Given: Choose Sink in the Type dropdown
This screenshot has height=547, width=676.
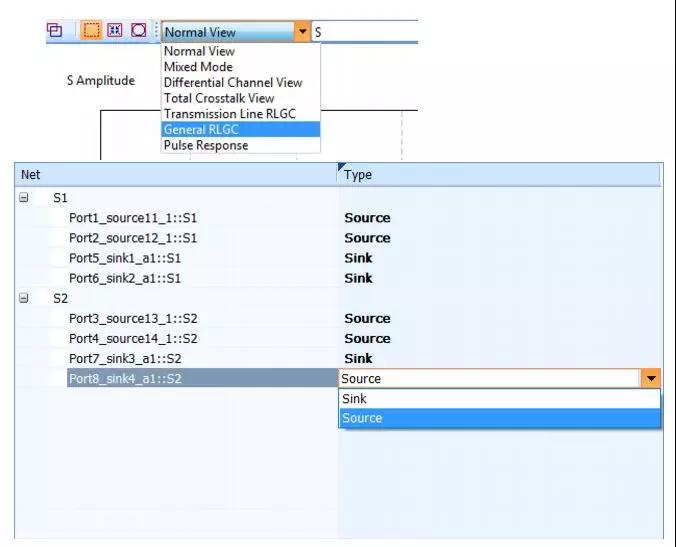Looking at the screenshot, I should [355, 399].
